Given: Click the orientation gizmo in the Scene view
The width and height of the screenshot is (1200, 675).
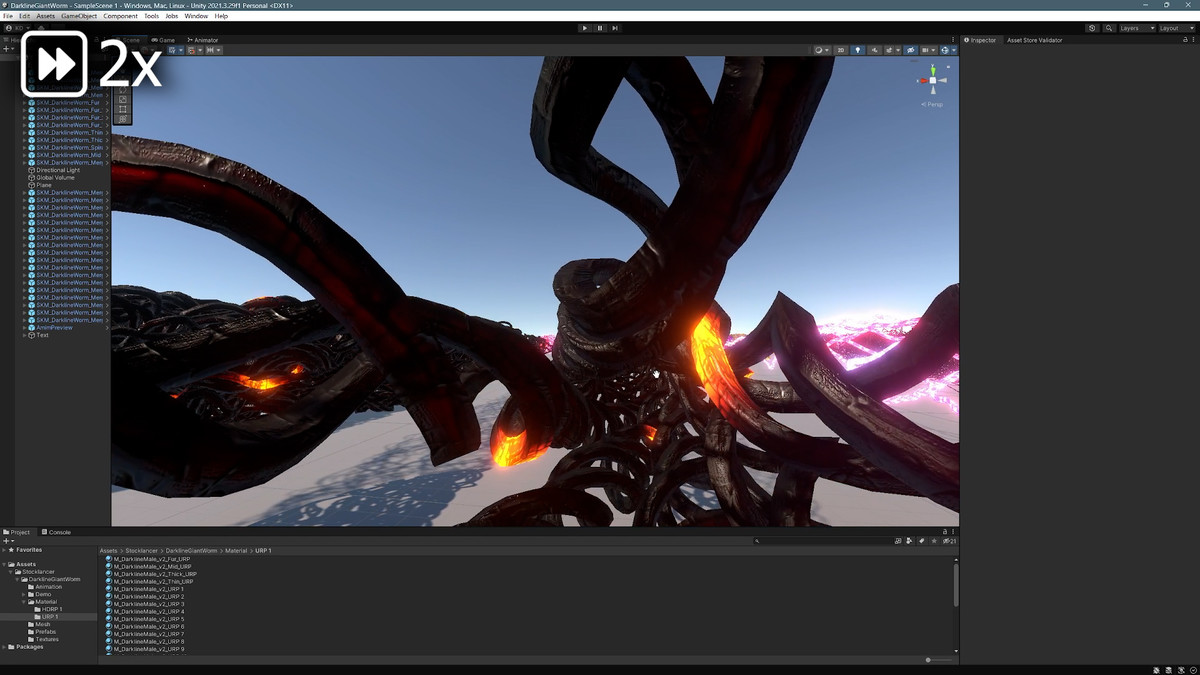Looking at the screenshot, I should pos(932,80).
